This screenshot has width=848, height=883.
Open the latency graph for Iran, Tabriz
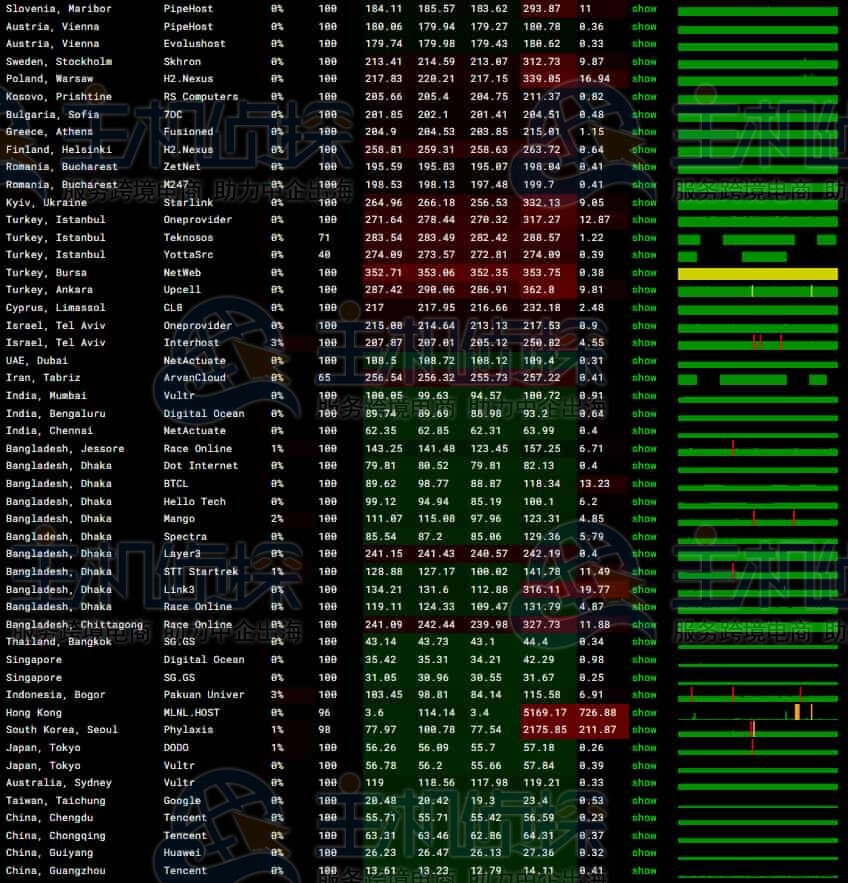click(757, 379)
